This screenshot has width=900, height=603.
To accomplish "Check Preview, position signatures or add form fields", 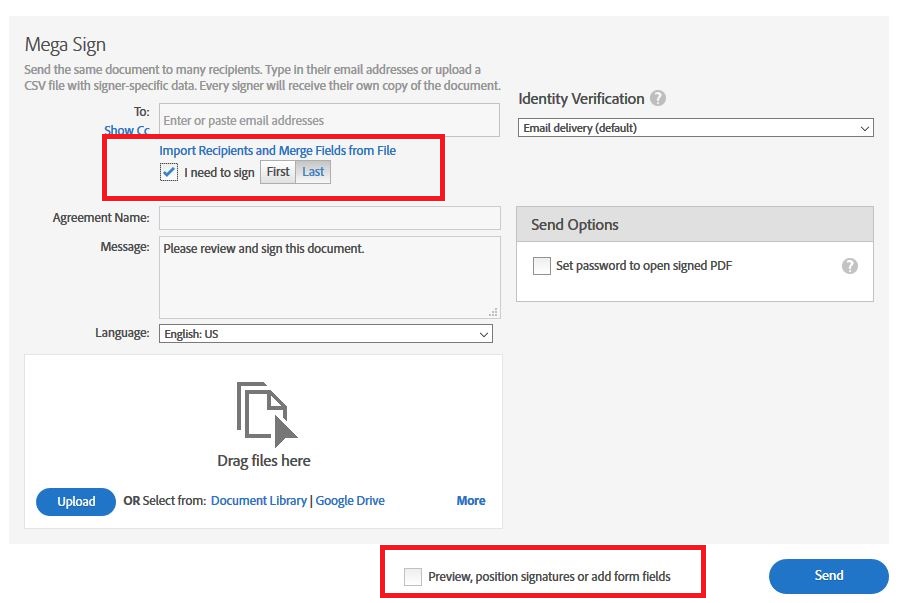I will click(411, 576).
